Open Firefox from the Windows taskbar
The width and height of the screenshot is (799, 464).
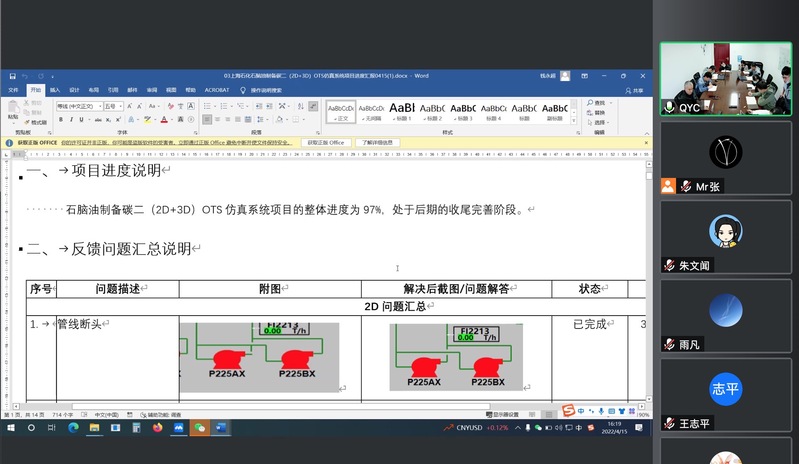tap(157, 427)
